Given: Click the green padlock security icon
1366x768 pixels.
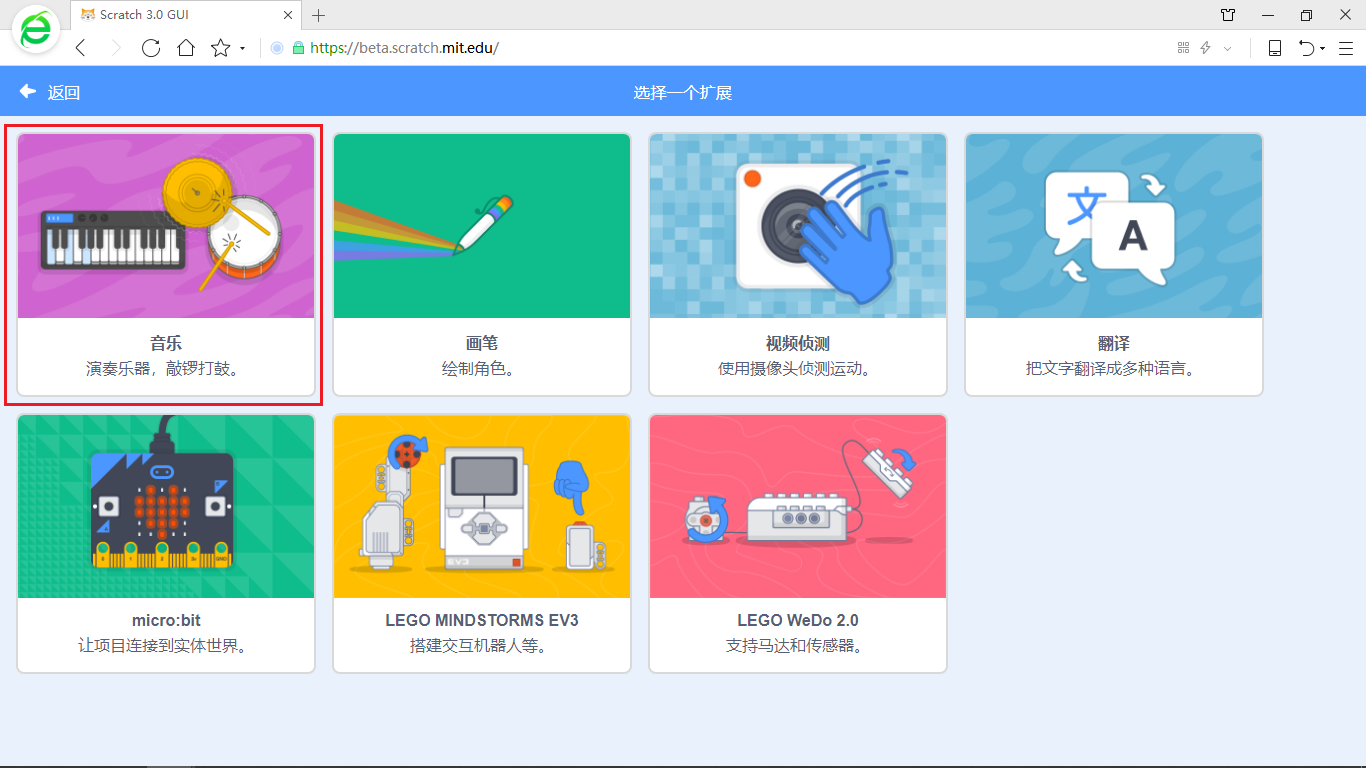Looking at the screenshot, I should pos(297,48).
